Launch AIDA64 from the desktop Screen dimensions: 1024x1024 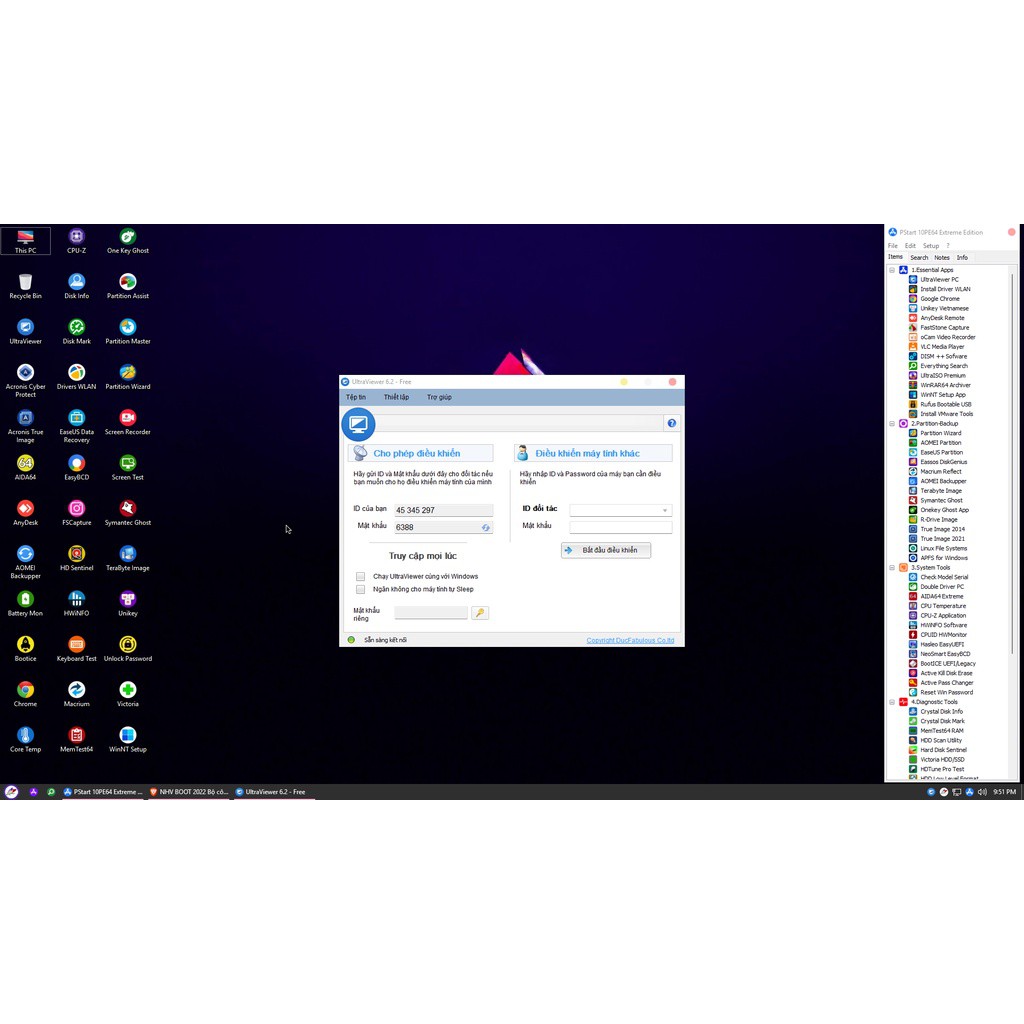[x=25, y=465]
